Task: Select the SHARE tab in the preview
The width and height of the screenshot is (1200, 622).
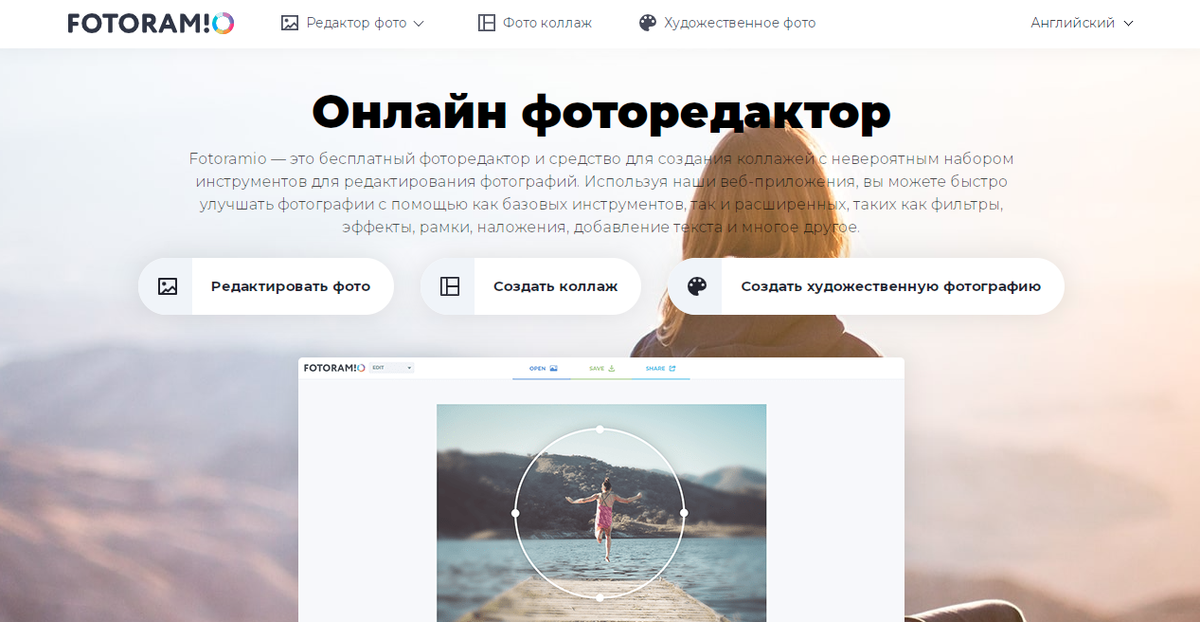Action: (660, 369)
